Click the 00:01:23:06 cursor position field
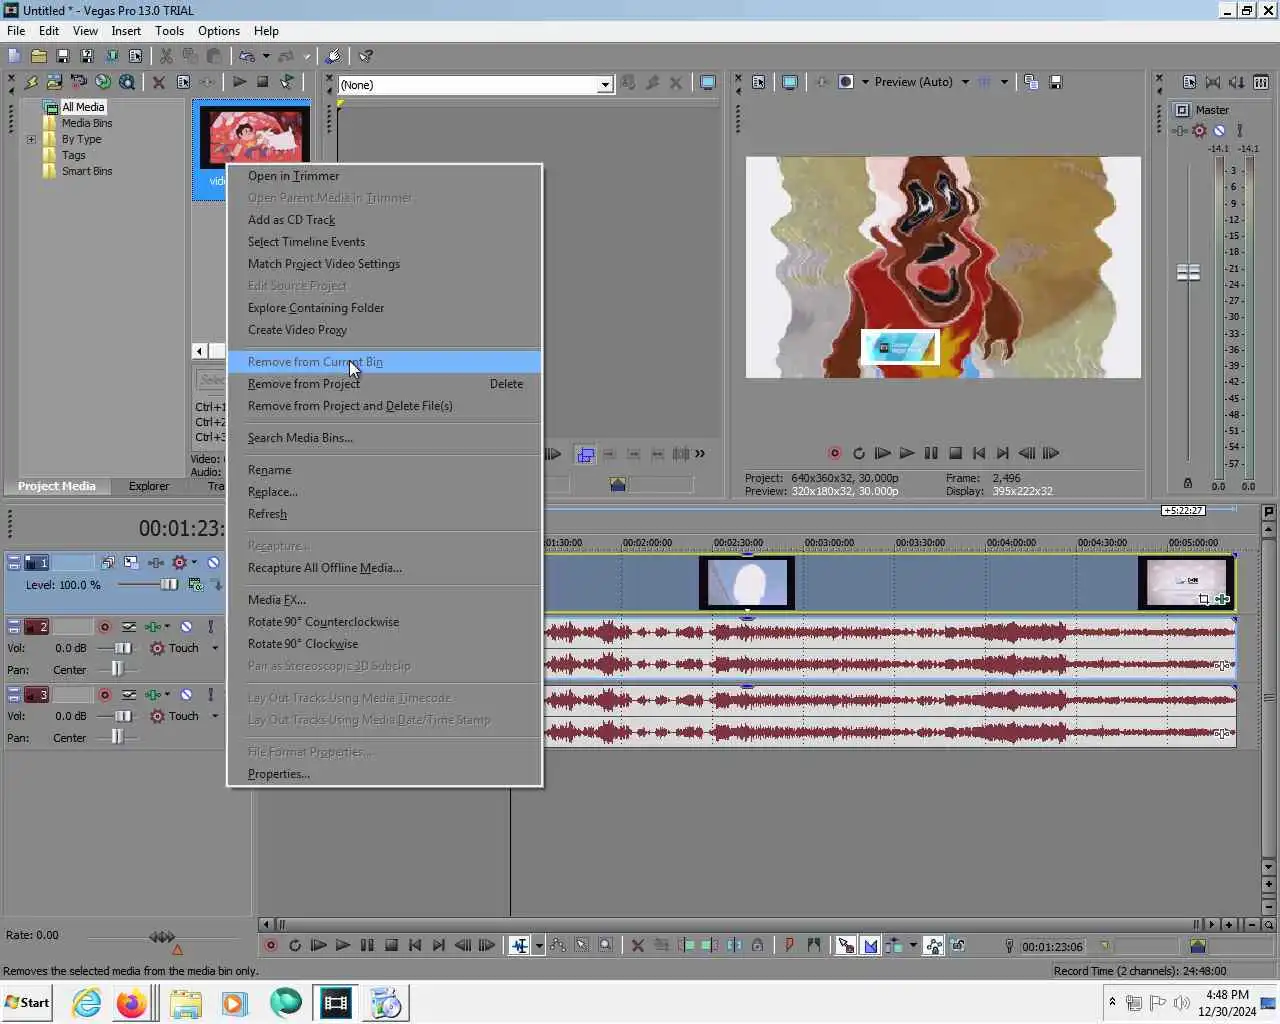The image size is (1280, 1024). click(x=1052, y=946)
